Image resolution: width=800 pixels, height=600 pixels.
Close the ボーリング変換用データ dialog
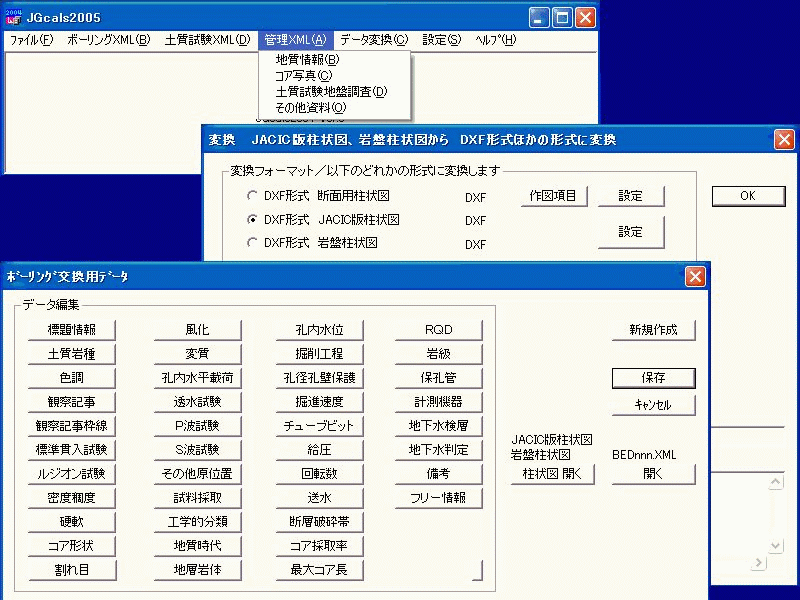[695, 277]
